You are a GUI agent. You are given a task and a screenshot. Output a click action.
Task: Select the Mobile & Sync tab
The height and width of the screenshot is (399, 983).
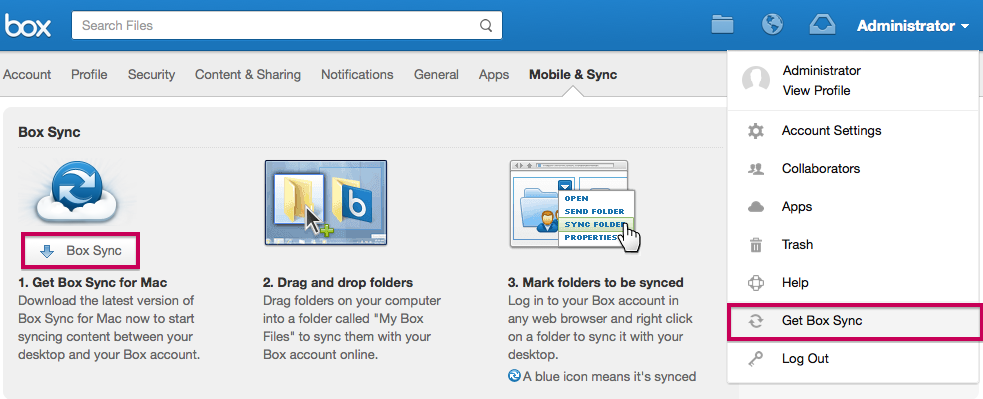pyautogui.click(x=573, y=75)
